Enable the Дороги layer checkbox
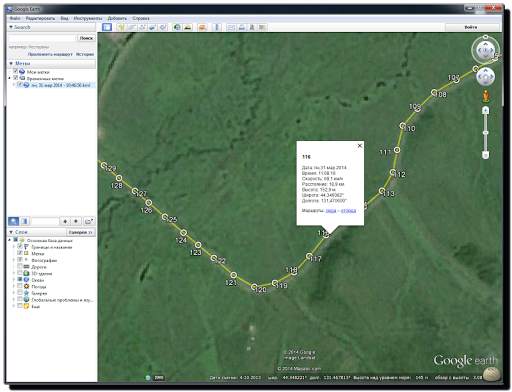The width and height of the screenshot is (512, 392). pos(20,266)
